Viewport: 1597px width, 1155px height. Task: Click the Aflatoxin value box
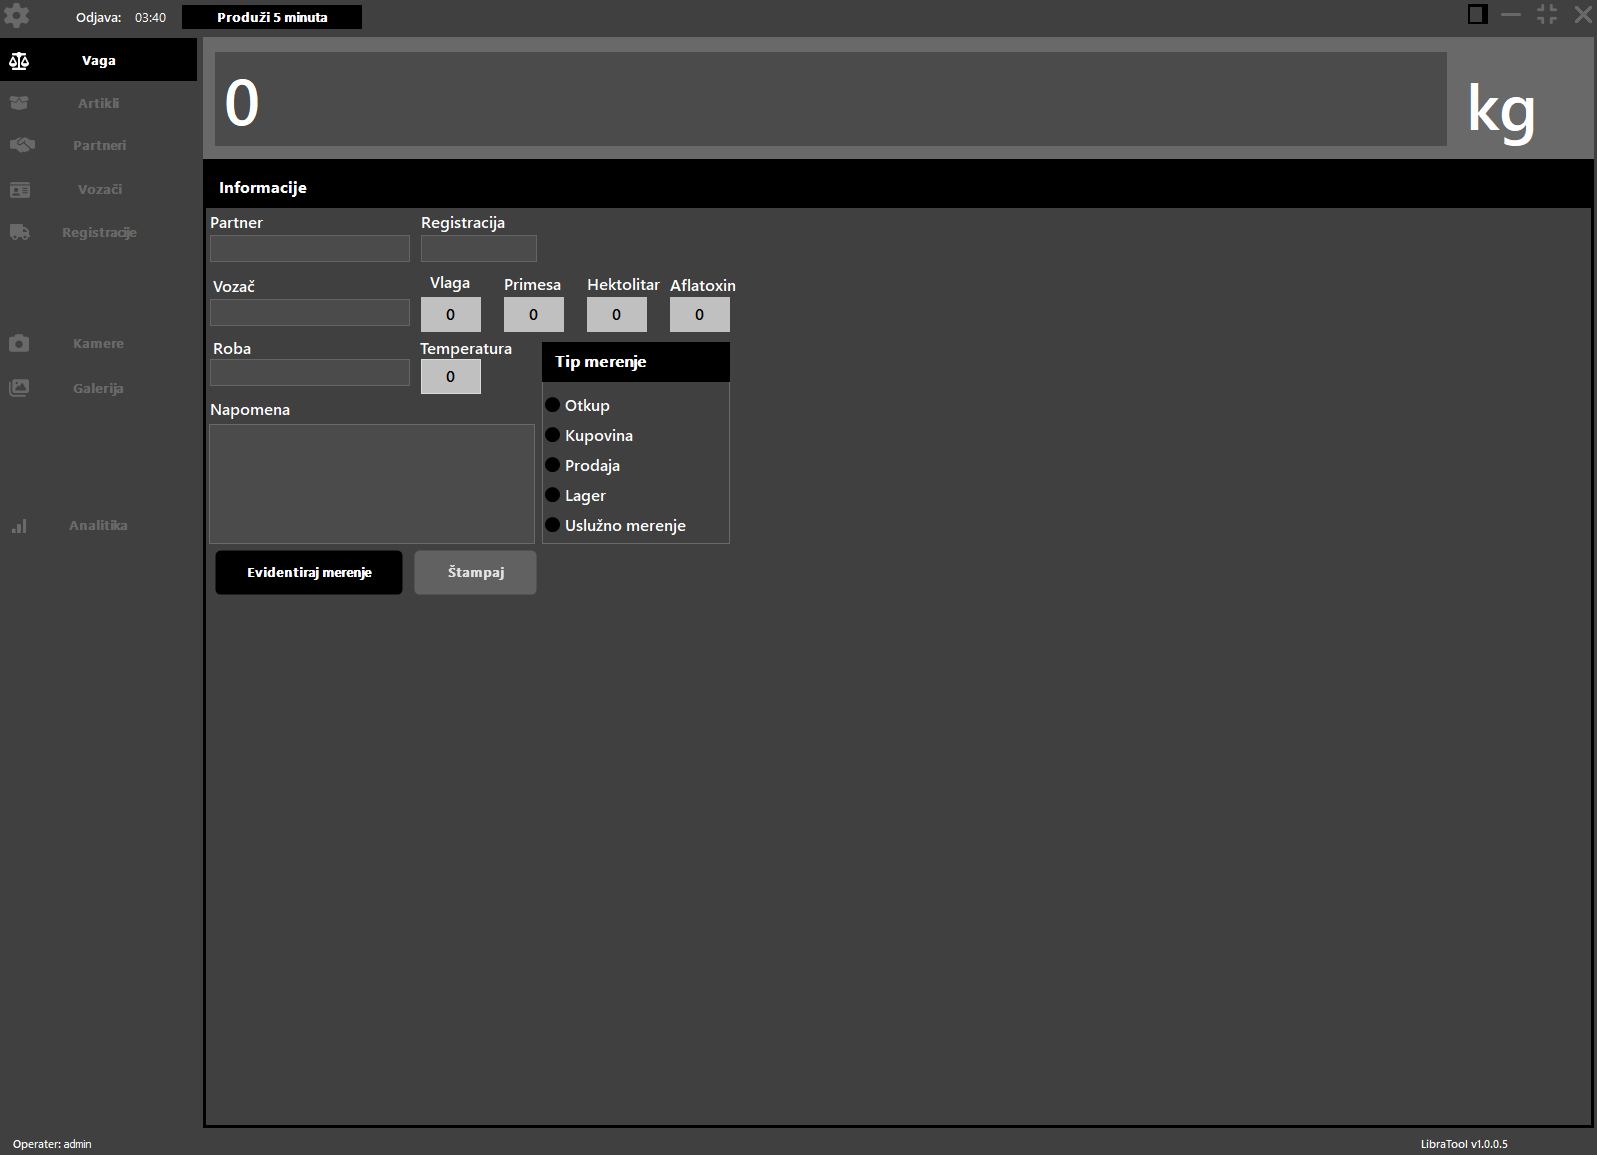[x=700, y=314]
